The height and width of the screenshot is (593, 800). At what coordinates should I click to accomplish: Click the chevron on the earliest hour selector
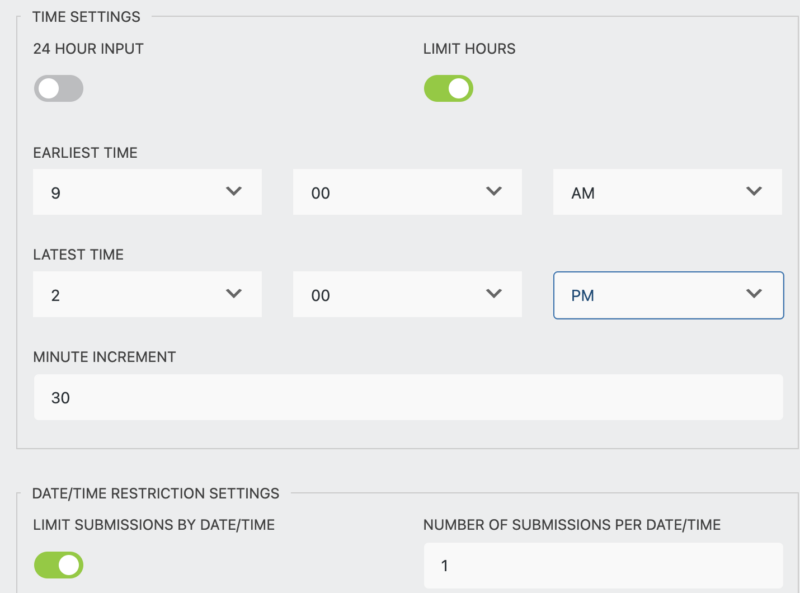click(x=235, y=192)
